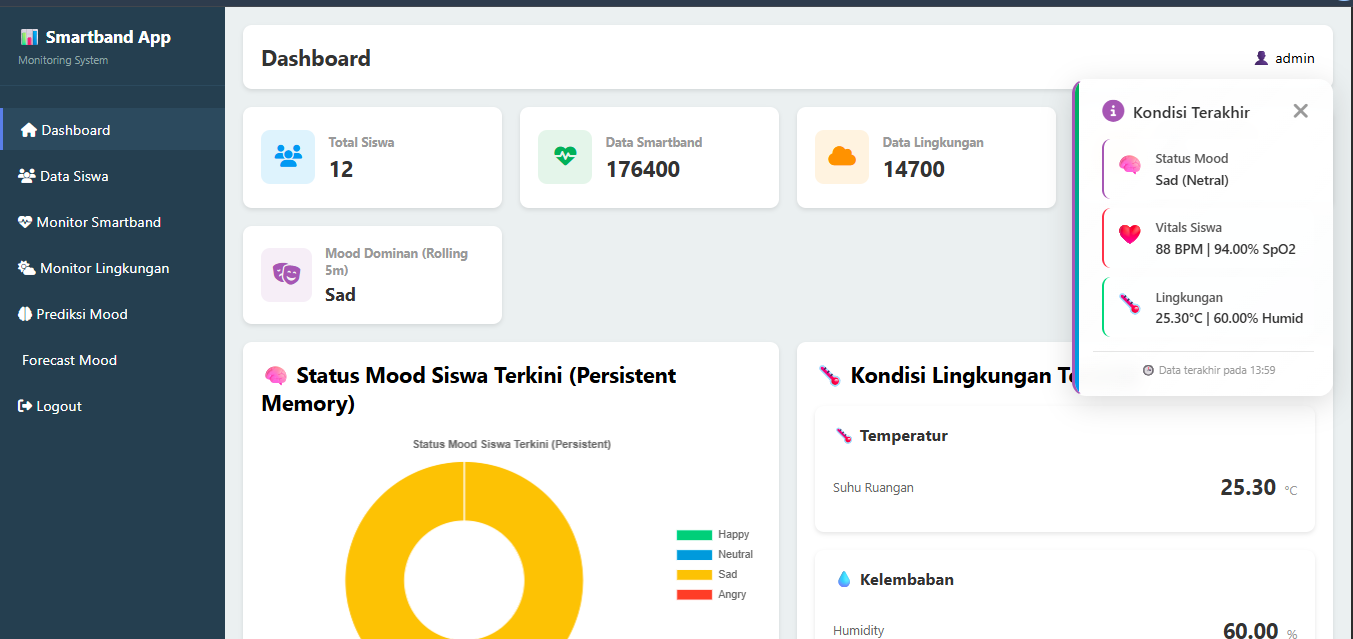Click the 25.30 temperature reading

pyautogui.click(x=1248, y=488)
